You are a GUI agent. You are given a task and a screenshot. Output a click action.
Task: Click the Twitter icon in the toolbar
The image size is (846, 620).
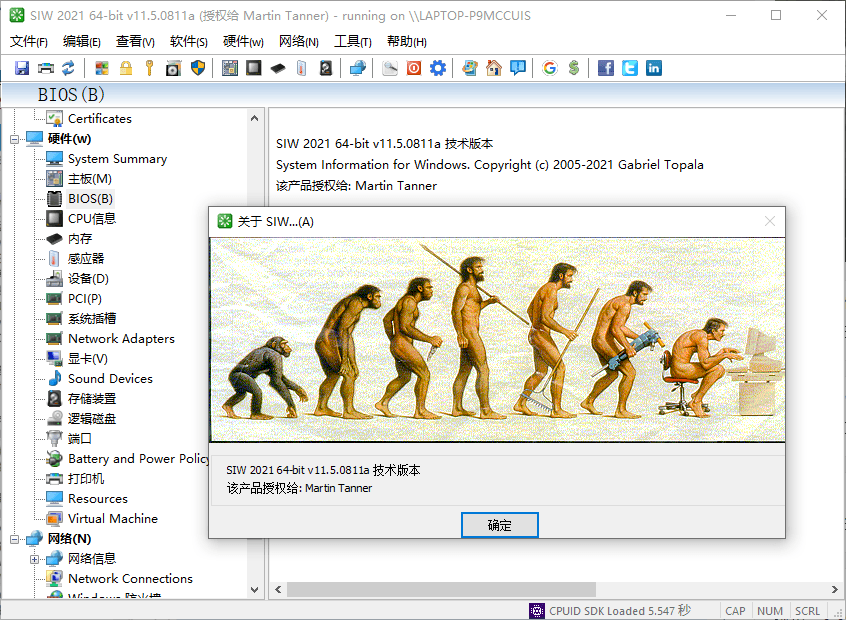(630, 67)
